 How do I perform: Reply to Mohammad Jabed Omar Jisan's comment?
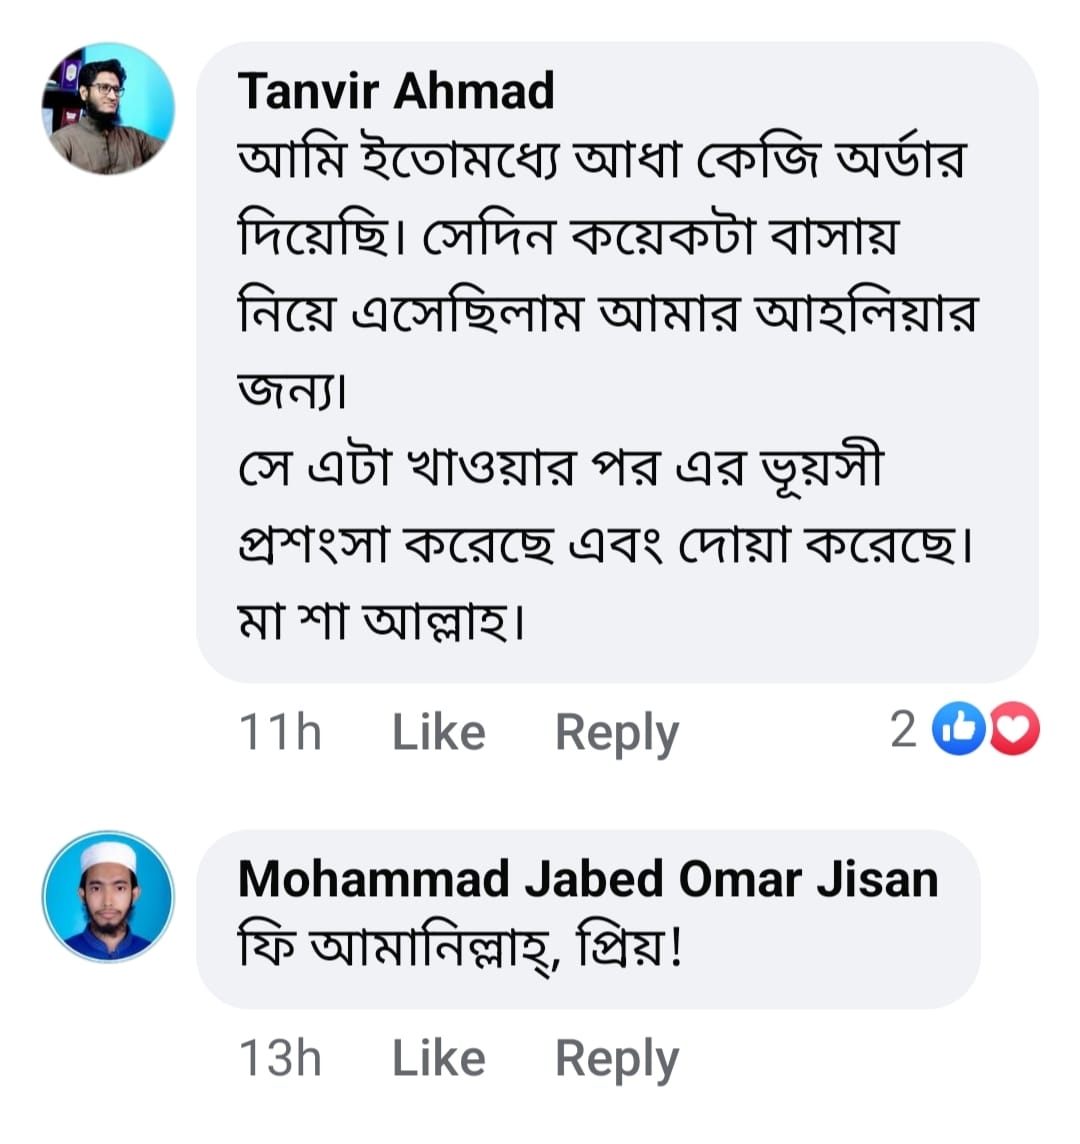tap(616, 1058)
